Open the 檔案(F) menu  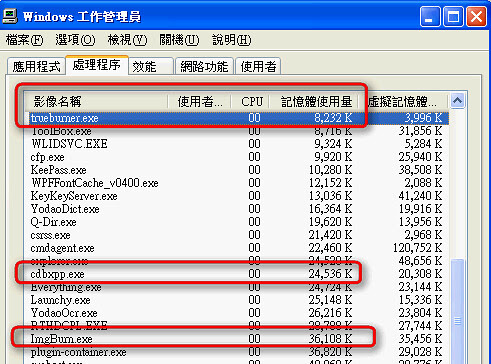click(x=24, y=40)
